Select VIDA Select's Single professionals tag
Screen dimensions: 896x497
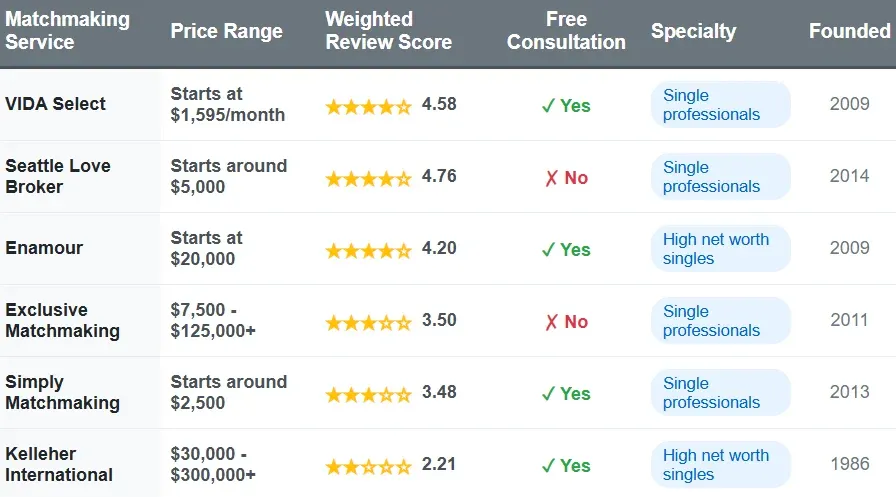click(x=720, y=105)
